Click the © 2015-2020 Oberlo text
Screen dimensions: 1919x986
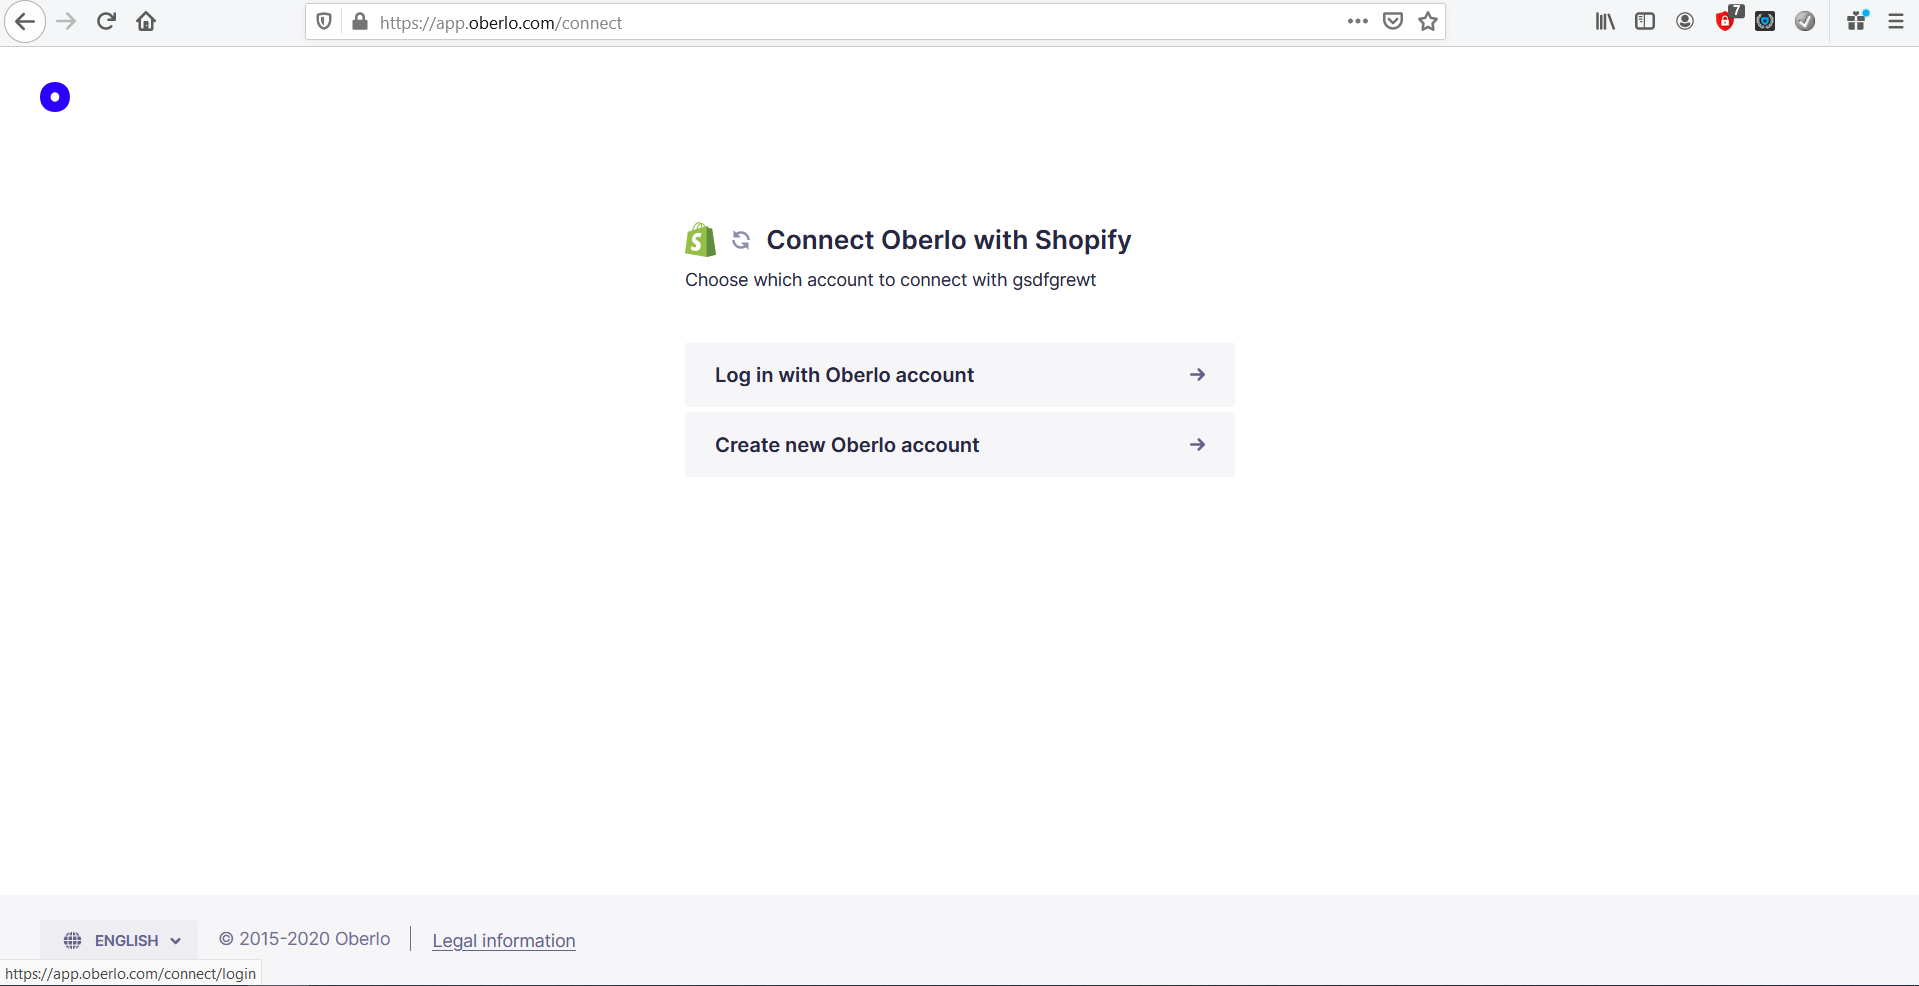305,939
